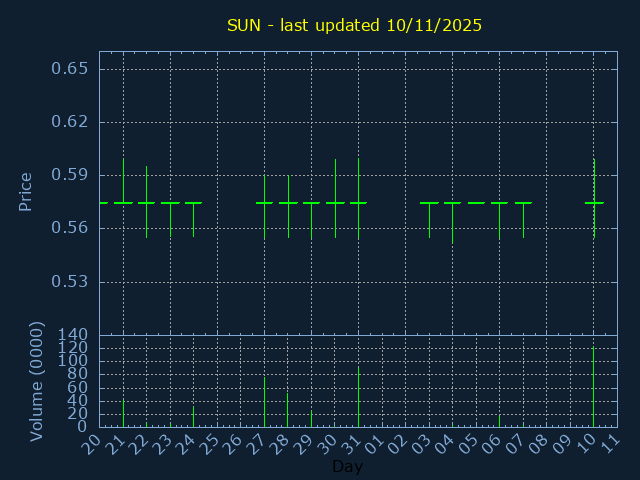
Task: Click the x-axis date label 25
Action: coord(211,443)
